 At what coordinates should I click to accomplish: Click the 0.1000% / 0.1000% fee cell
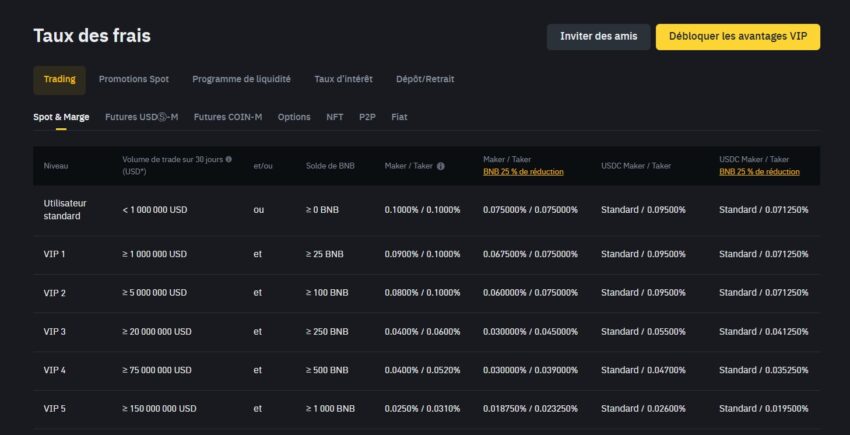(x=422, y=210)
